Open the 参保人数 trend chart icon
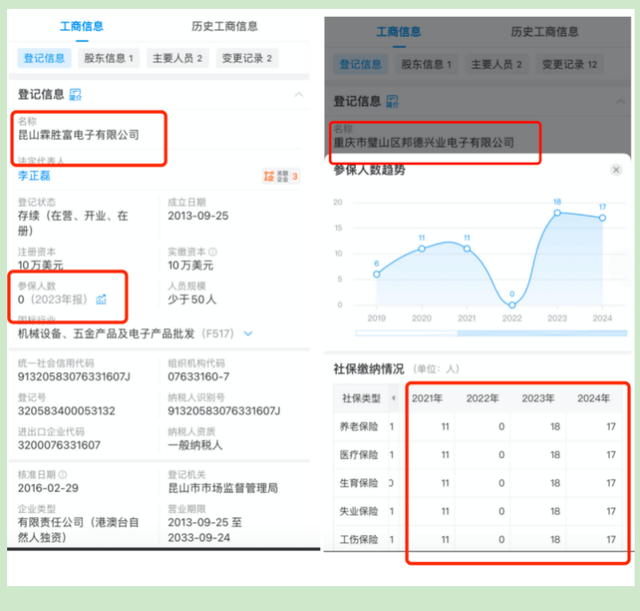640x611 pixels. (101, 299)
